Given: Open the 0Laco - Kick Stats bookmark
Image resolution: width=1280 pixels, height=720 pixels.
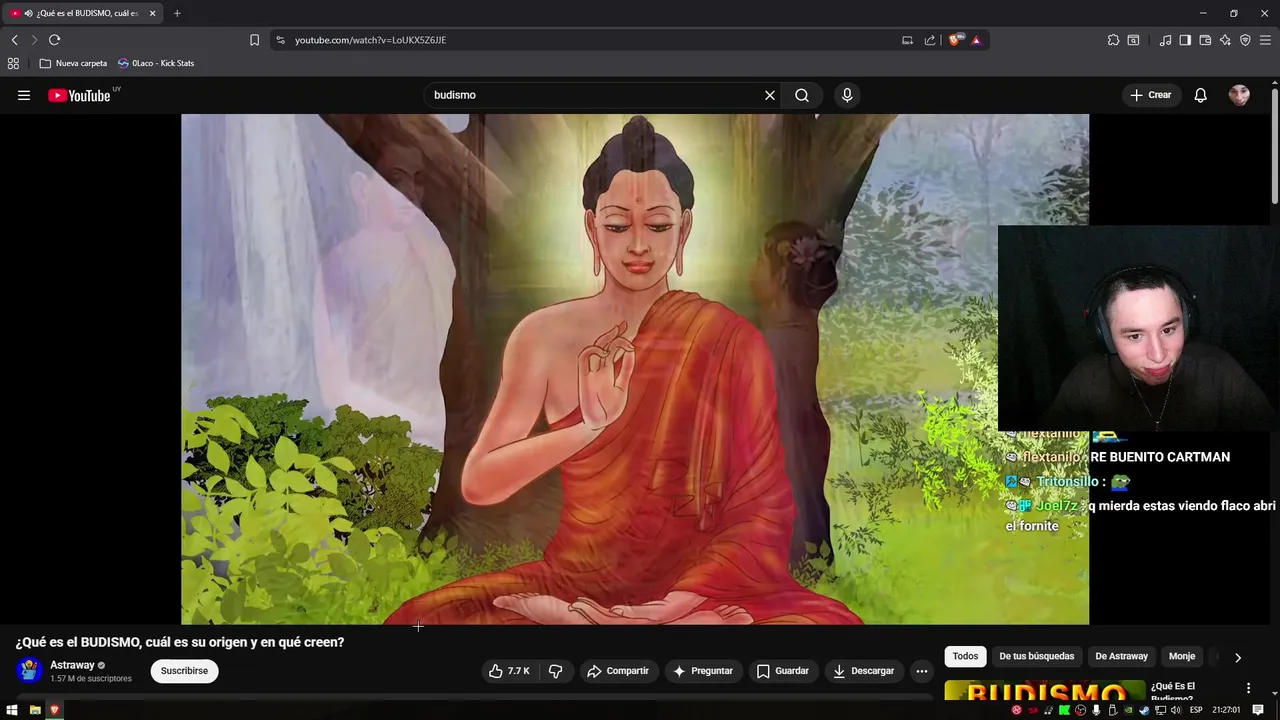Looking at the screenshot, I should [156, 63].
